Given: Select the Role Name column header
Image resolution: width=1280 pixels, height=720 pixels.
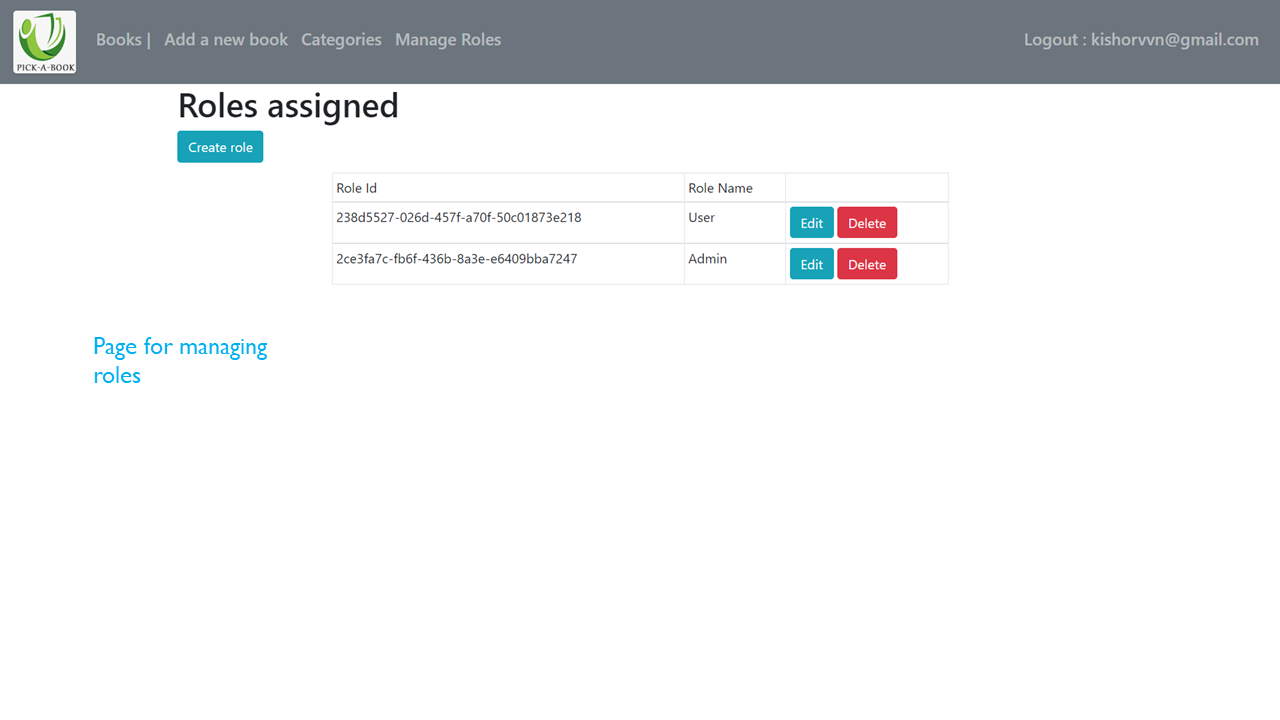Looking at the screenshot, I should pyautogui.click(x=735, y=188).
